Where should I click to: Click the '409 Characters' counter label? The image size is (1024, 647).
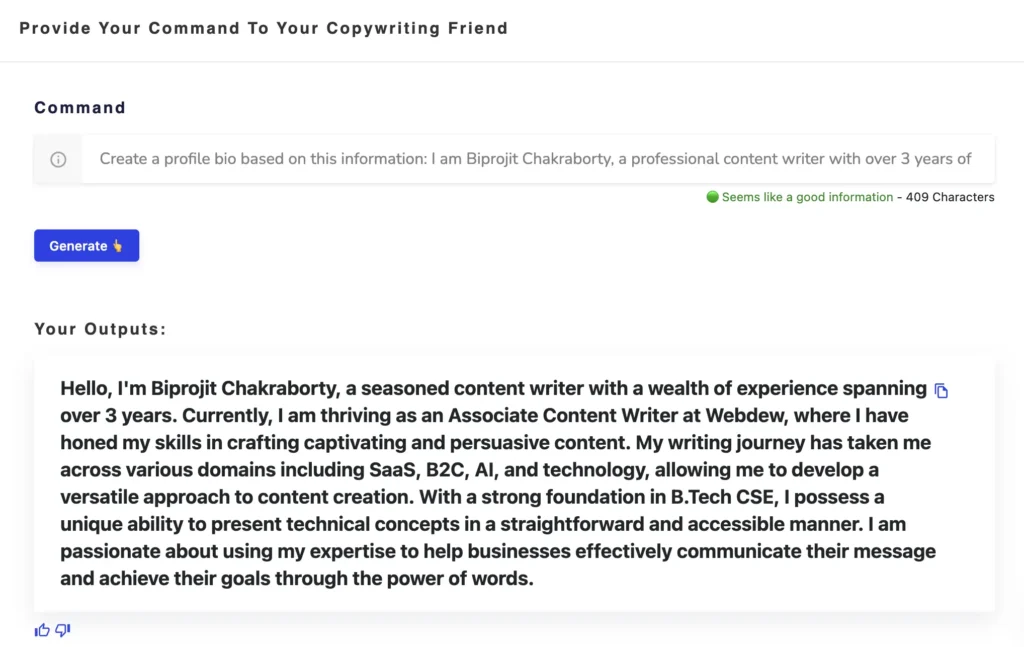coord(949,197)
